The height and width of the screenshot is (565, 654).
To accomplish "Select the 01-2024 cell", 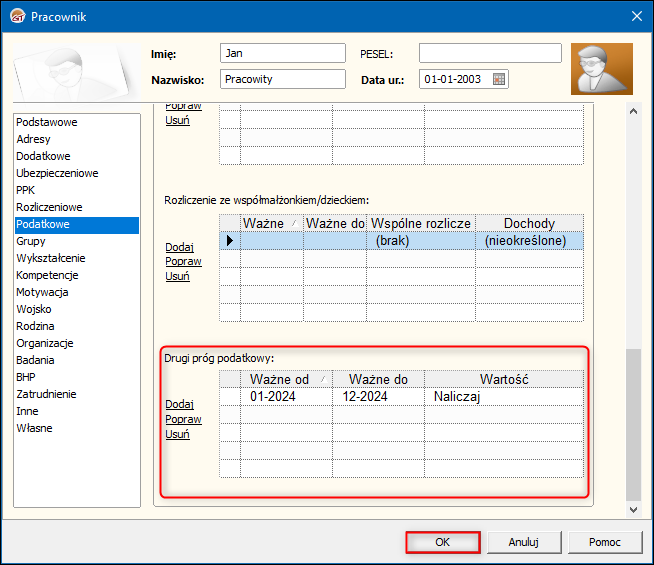I will tap(286, 397).
